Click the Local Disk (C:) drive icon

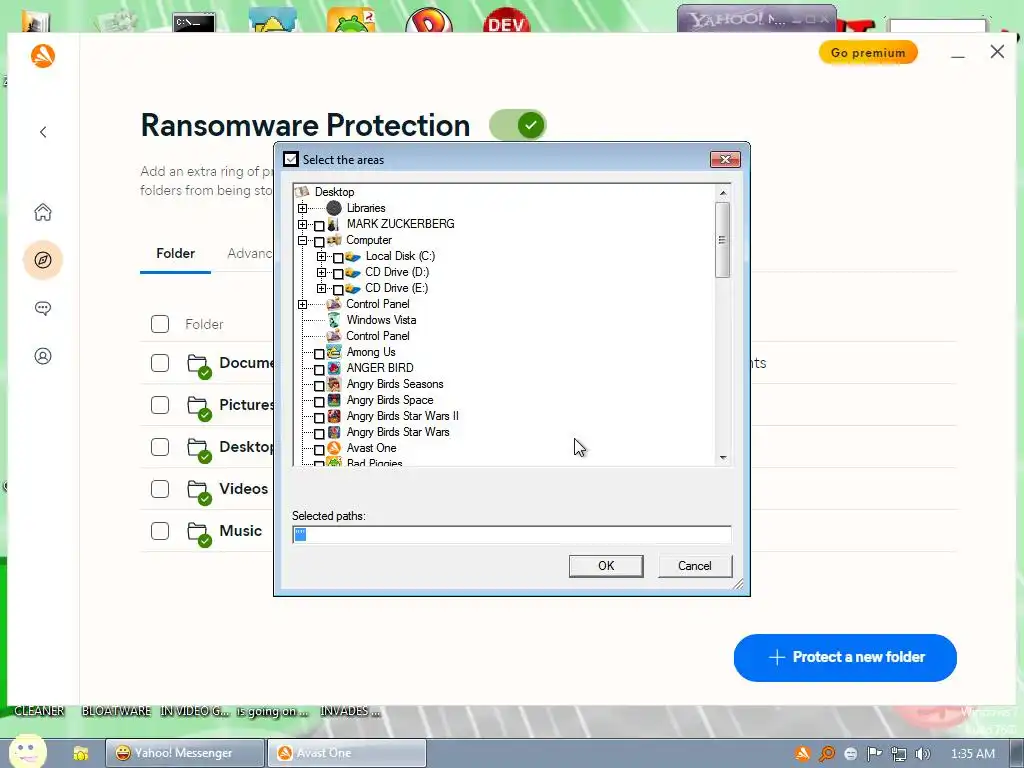(x=353, y=256)
